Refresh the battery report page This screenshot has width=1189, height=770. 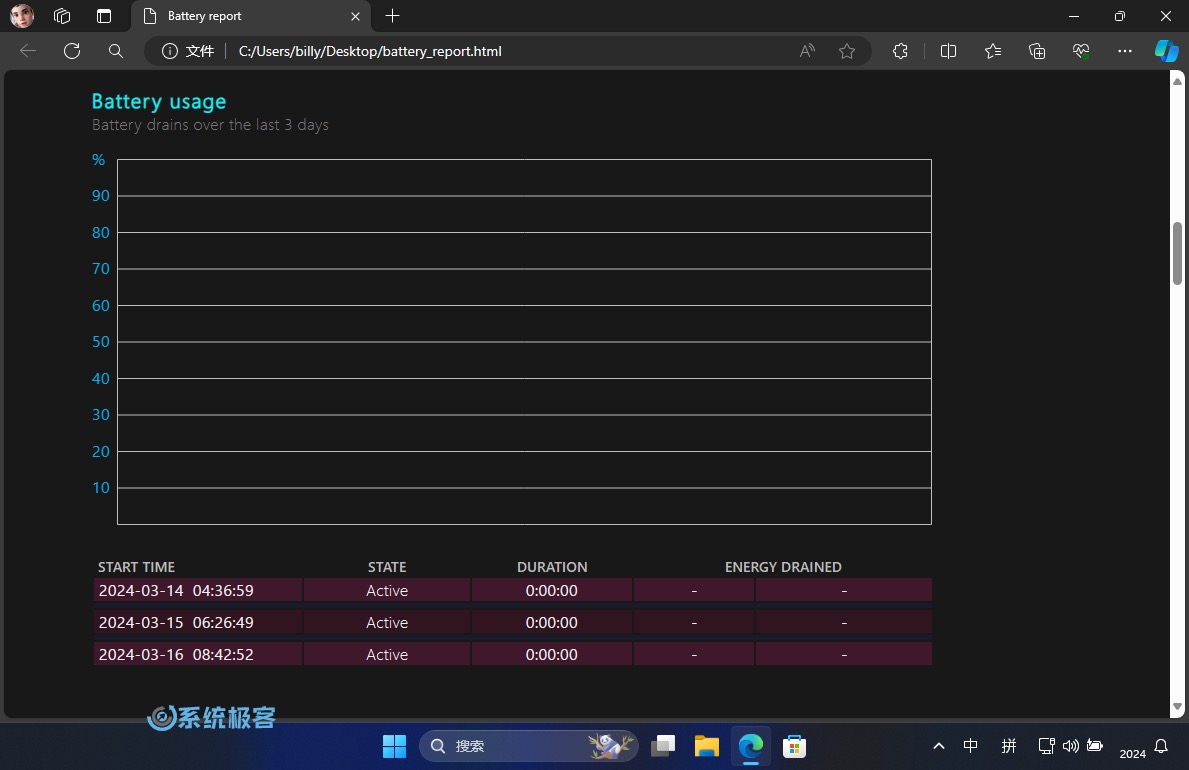pyautogui.click(x=72, y=51)
